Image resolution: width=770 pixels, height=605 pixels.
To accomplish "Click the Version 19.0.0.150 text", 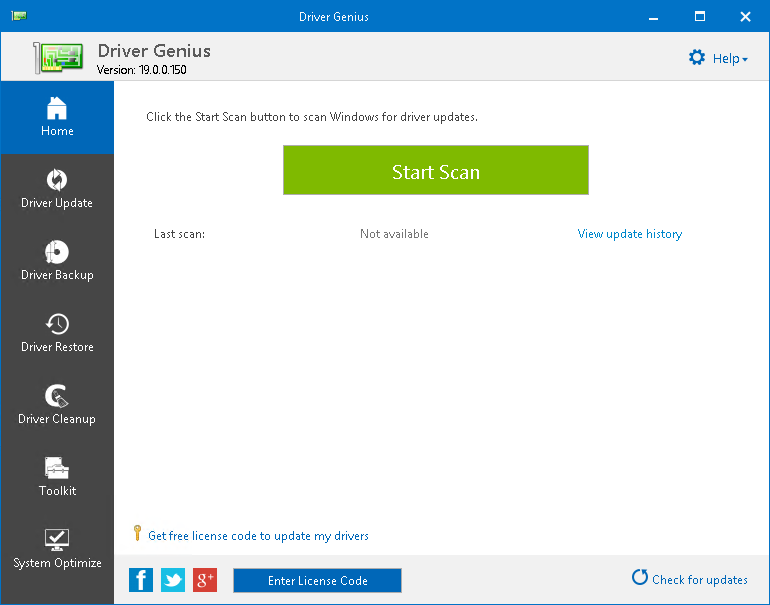I will [x=141, y=70].
